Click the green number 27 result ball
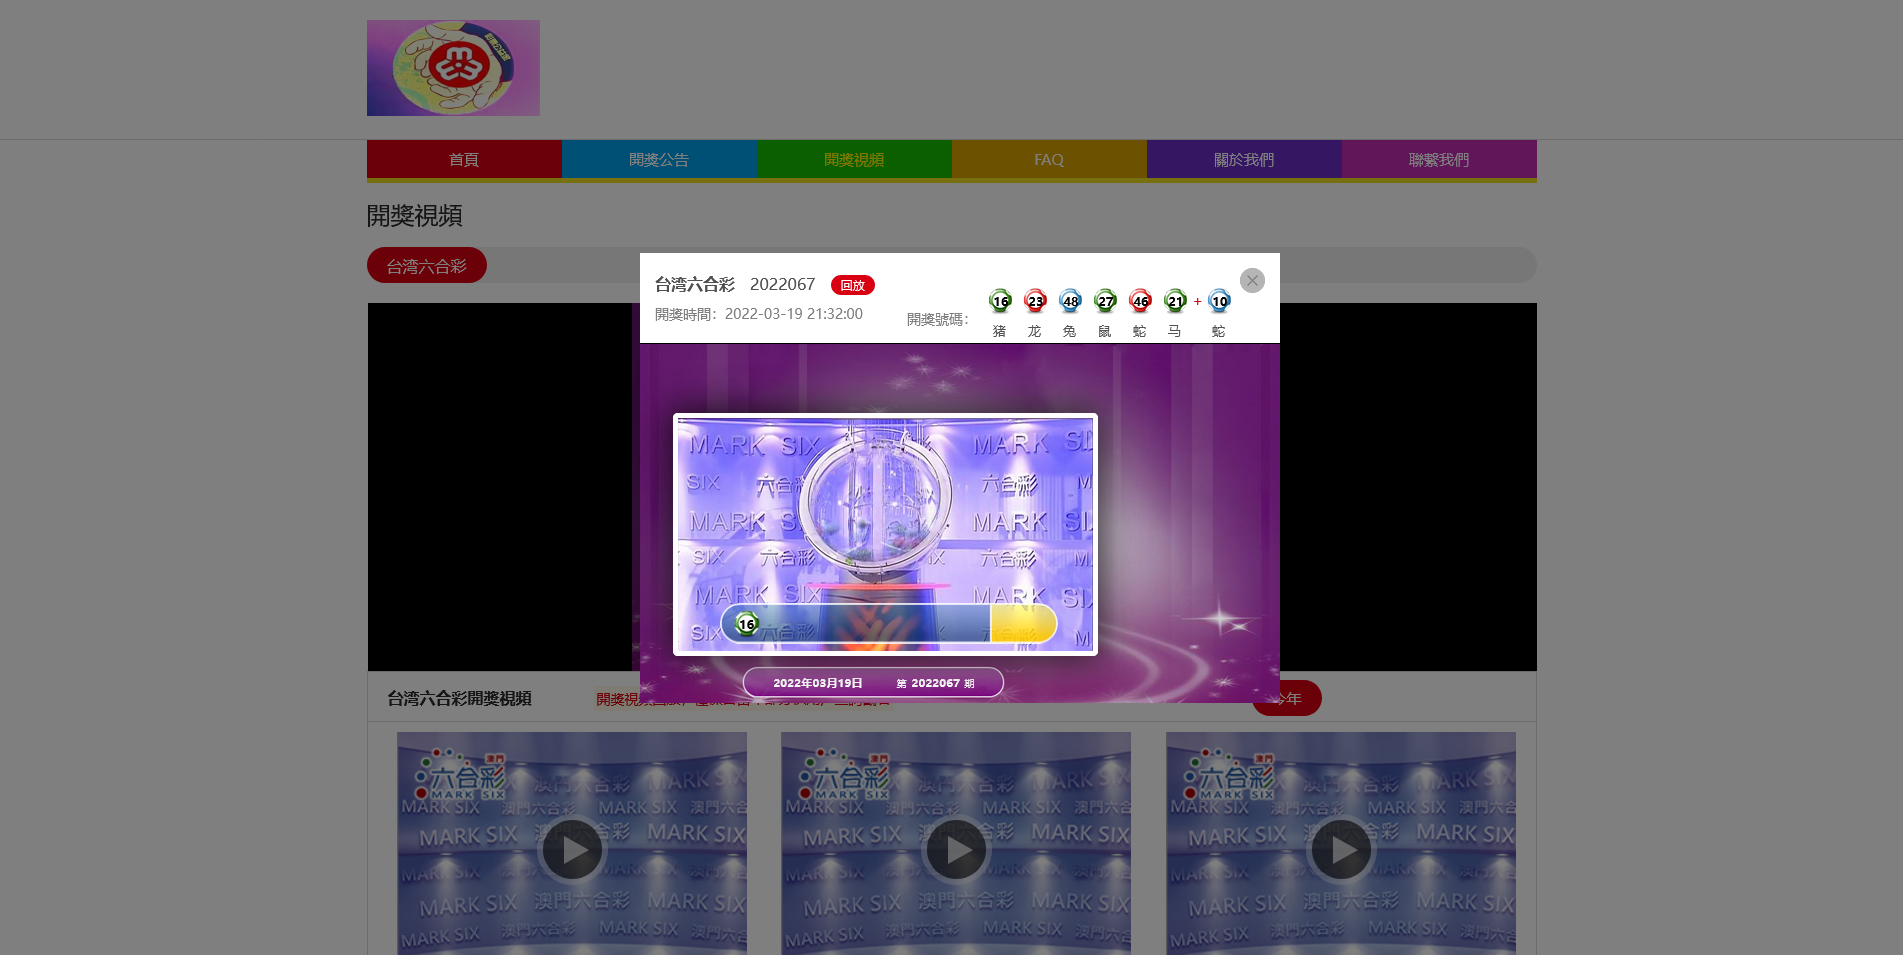The height and width of the screenshot is (955, 1903). (x=1105, y=301)
